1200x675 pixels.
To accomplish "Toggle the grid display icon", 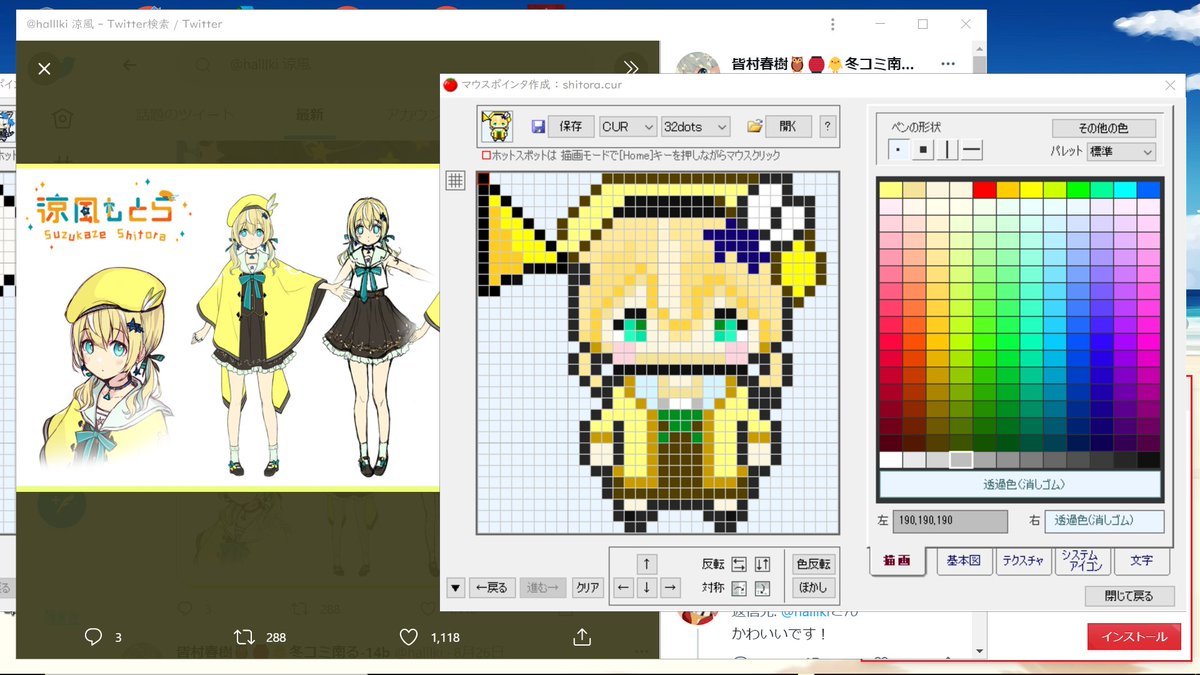I will pos(455,180).
